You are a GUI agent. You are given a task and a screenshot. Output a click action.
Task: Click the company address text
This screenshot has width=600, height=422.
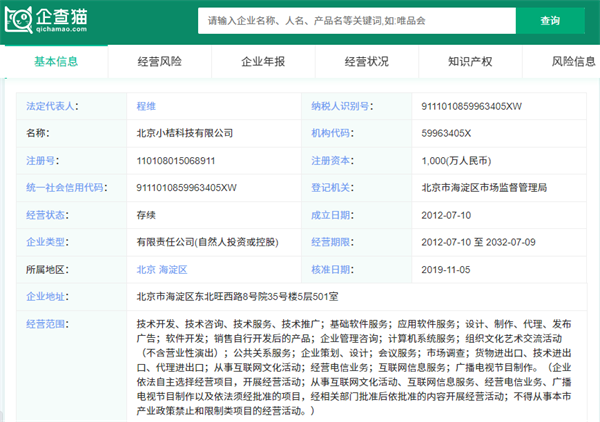243,297
